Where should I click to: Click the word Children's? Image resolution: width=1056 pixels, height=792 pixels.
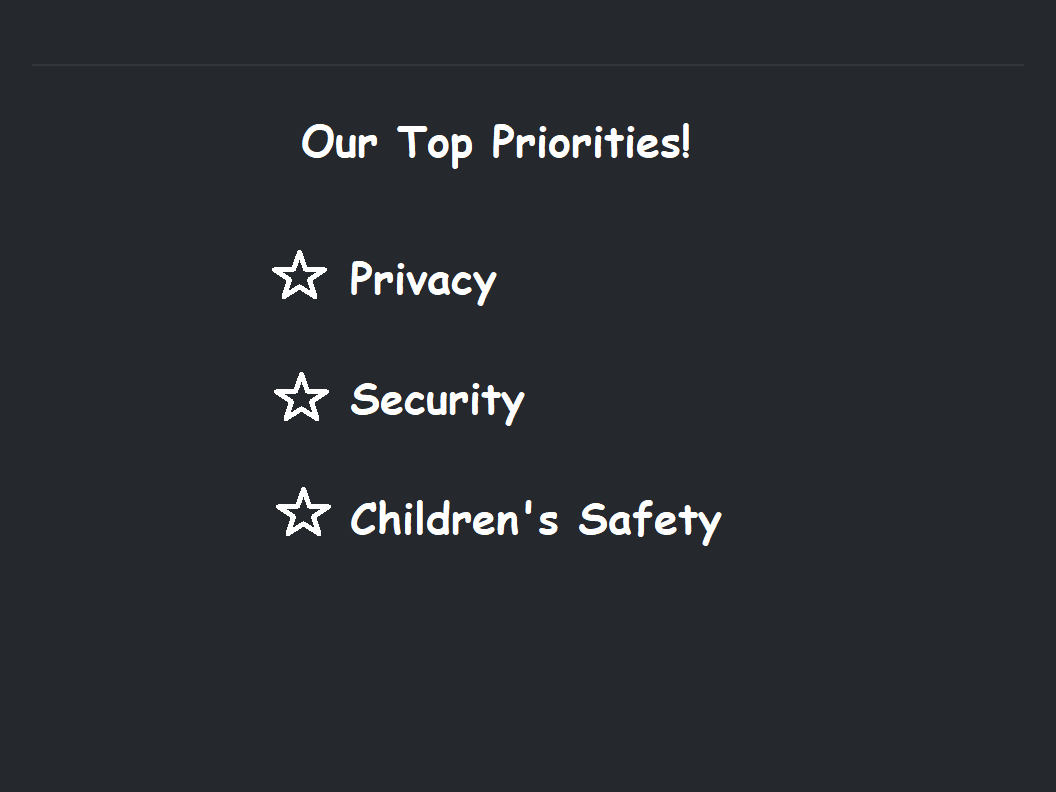pos(455,518)
